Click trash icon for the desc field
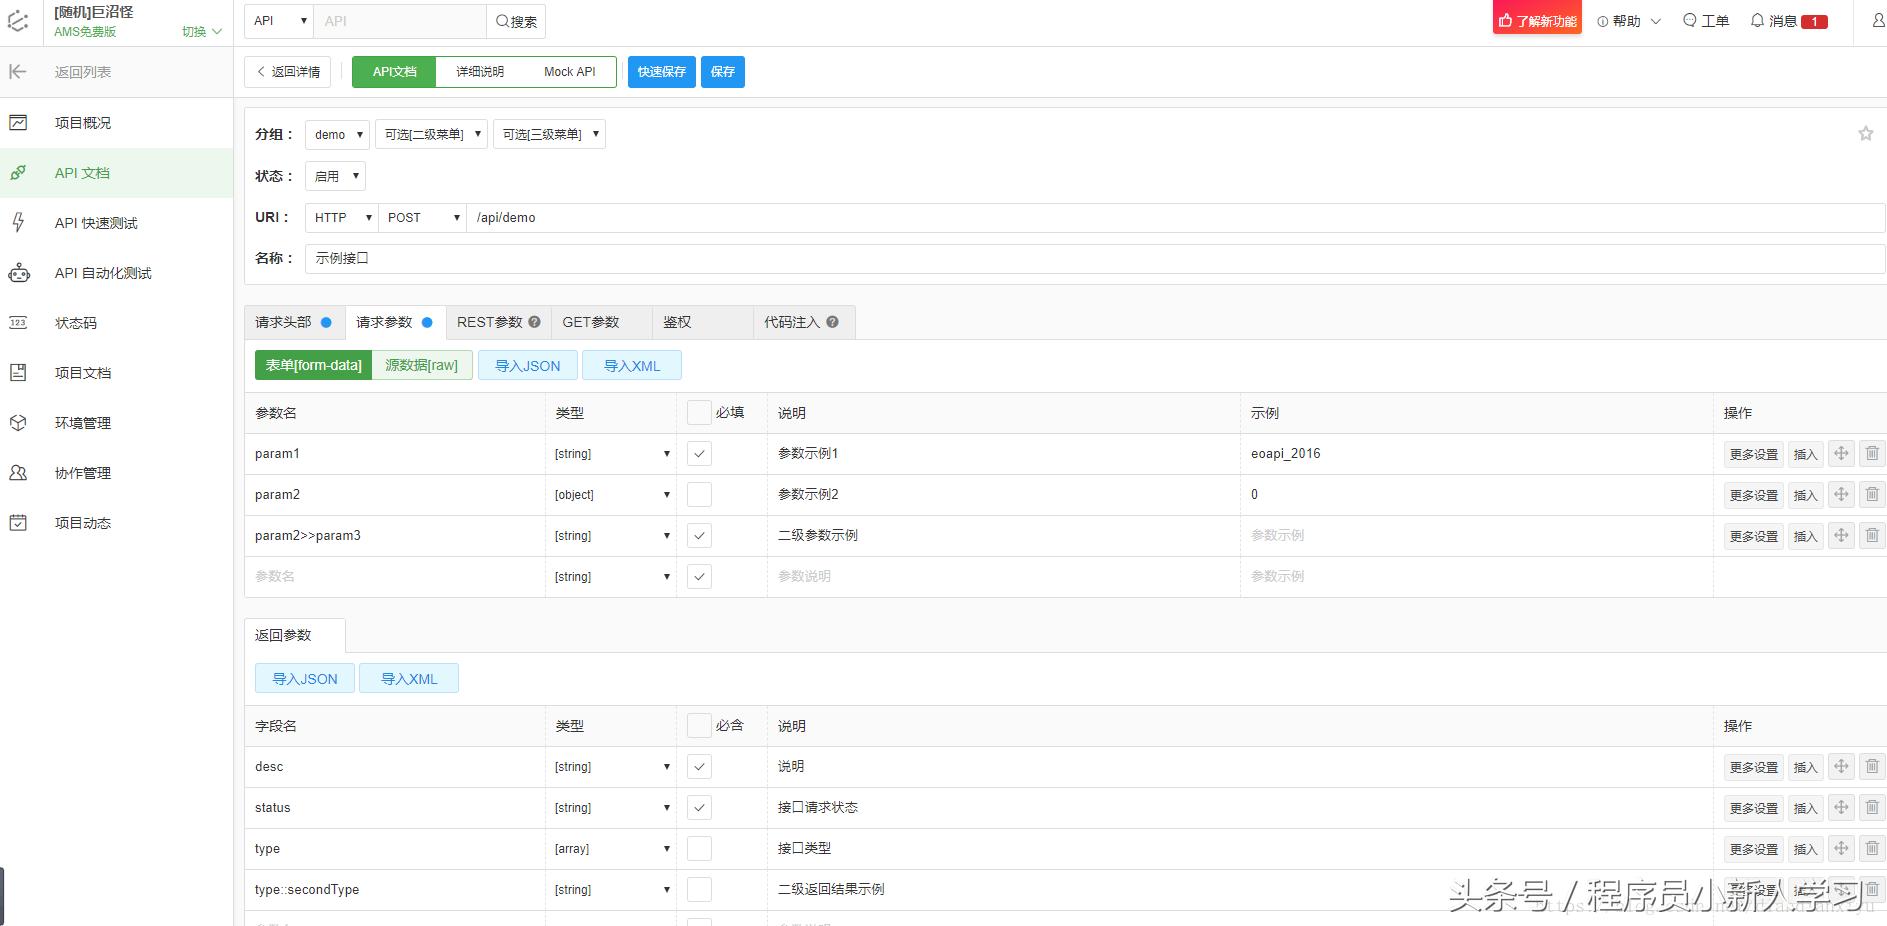The image size is (1887, 926). pyautogui.click(x=1871, y=766)
